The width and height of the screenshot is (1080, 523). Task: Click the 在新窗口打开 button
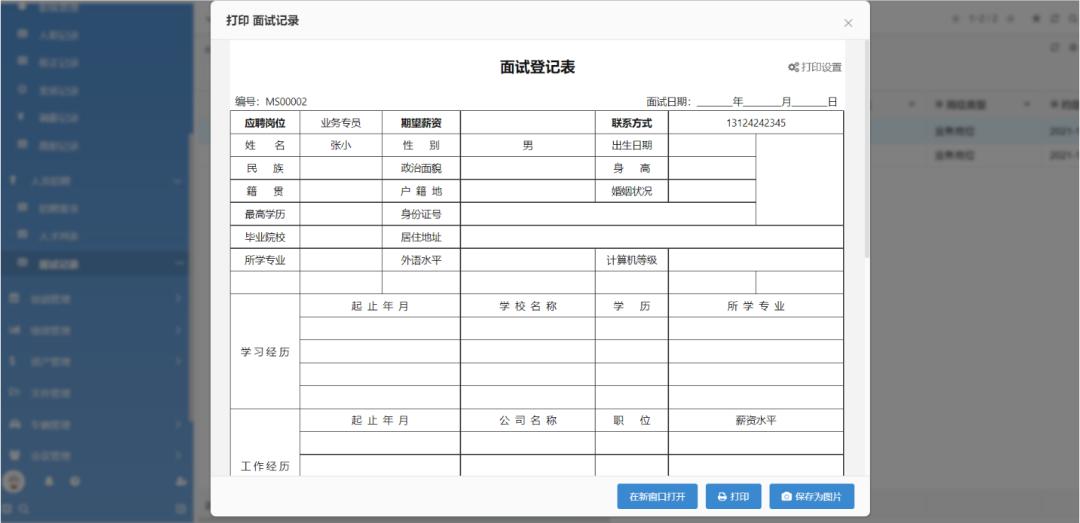point(657,497)
